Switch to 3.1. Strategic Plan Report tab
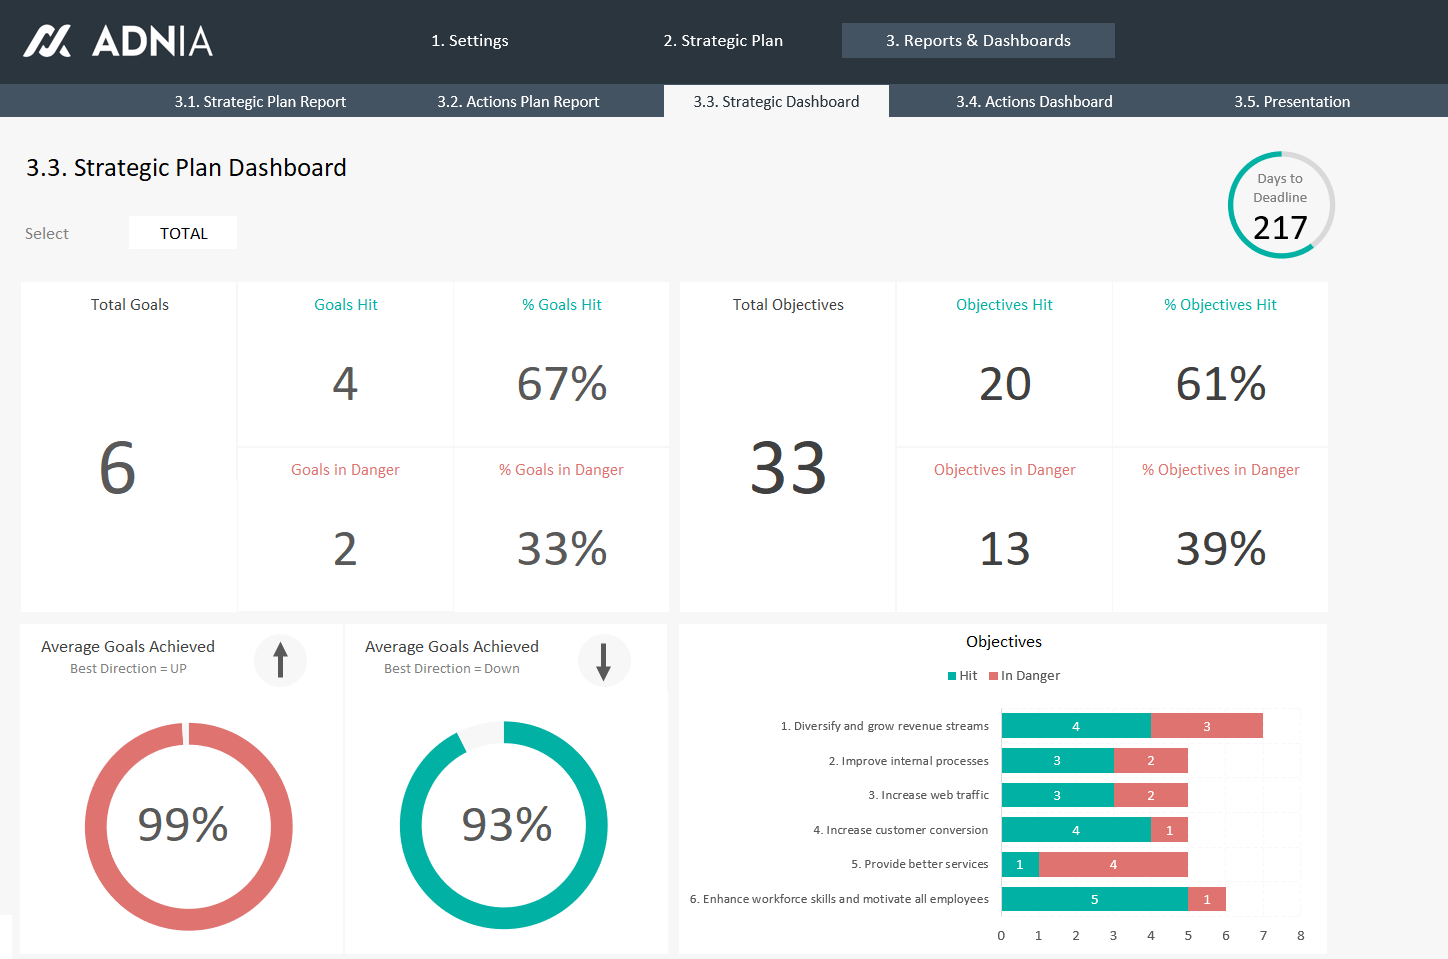The image size is (1448, 959). tap(260, 102)
